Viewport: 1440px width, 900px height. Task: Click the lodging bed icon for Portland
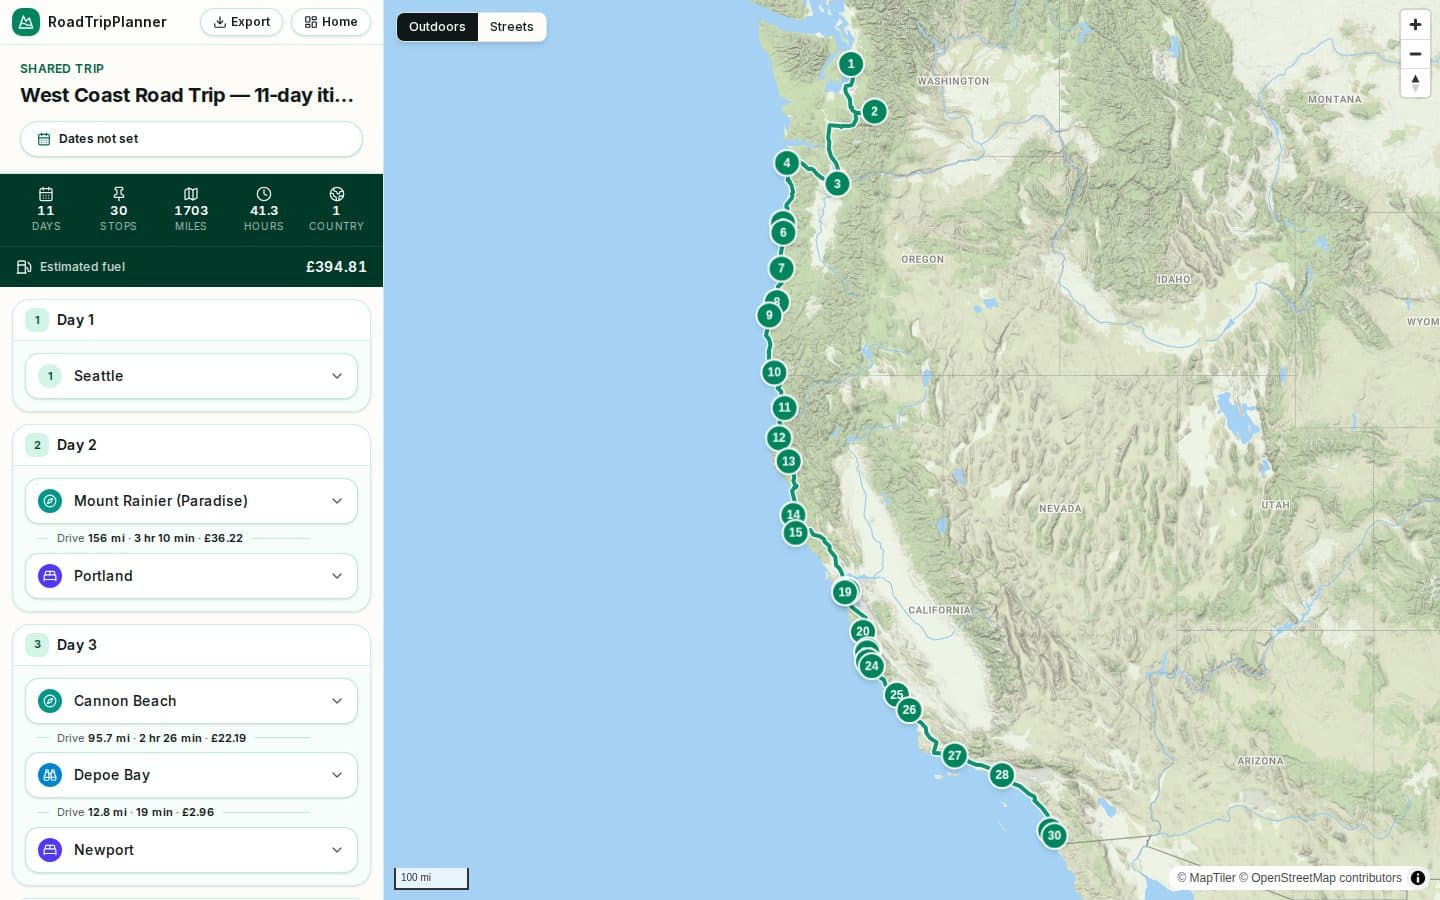click(x=50, y=576)
